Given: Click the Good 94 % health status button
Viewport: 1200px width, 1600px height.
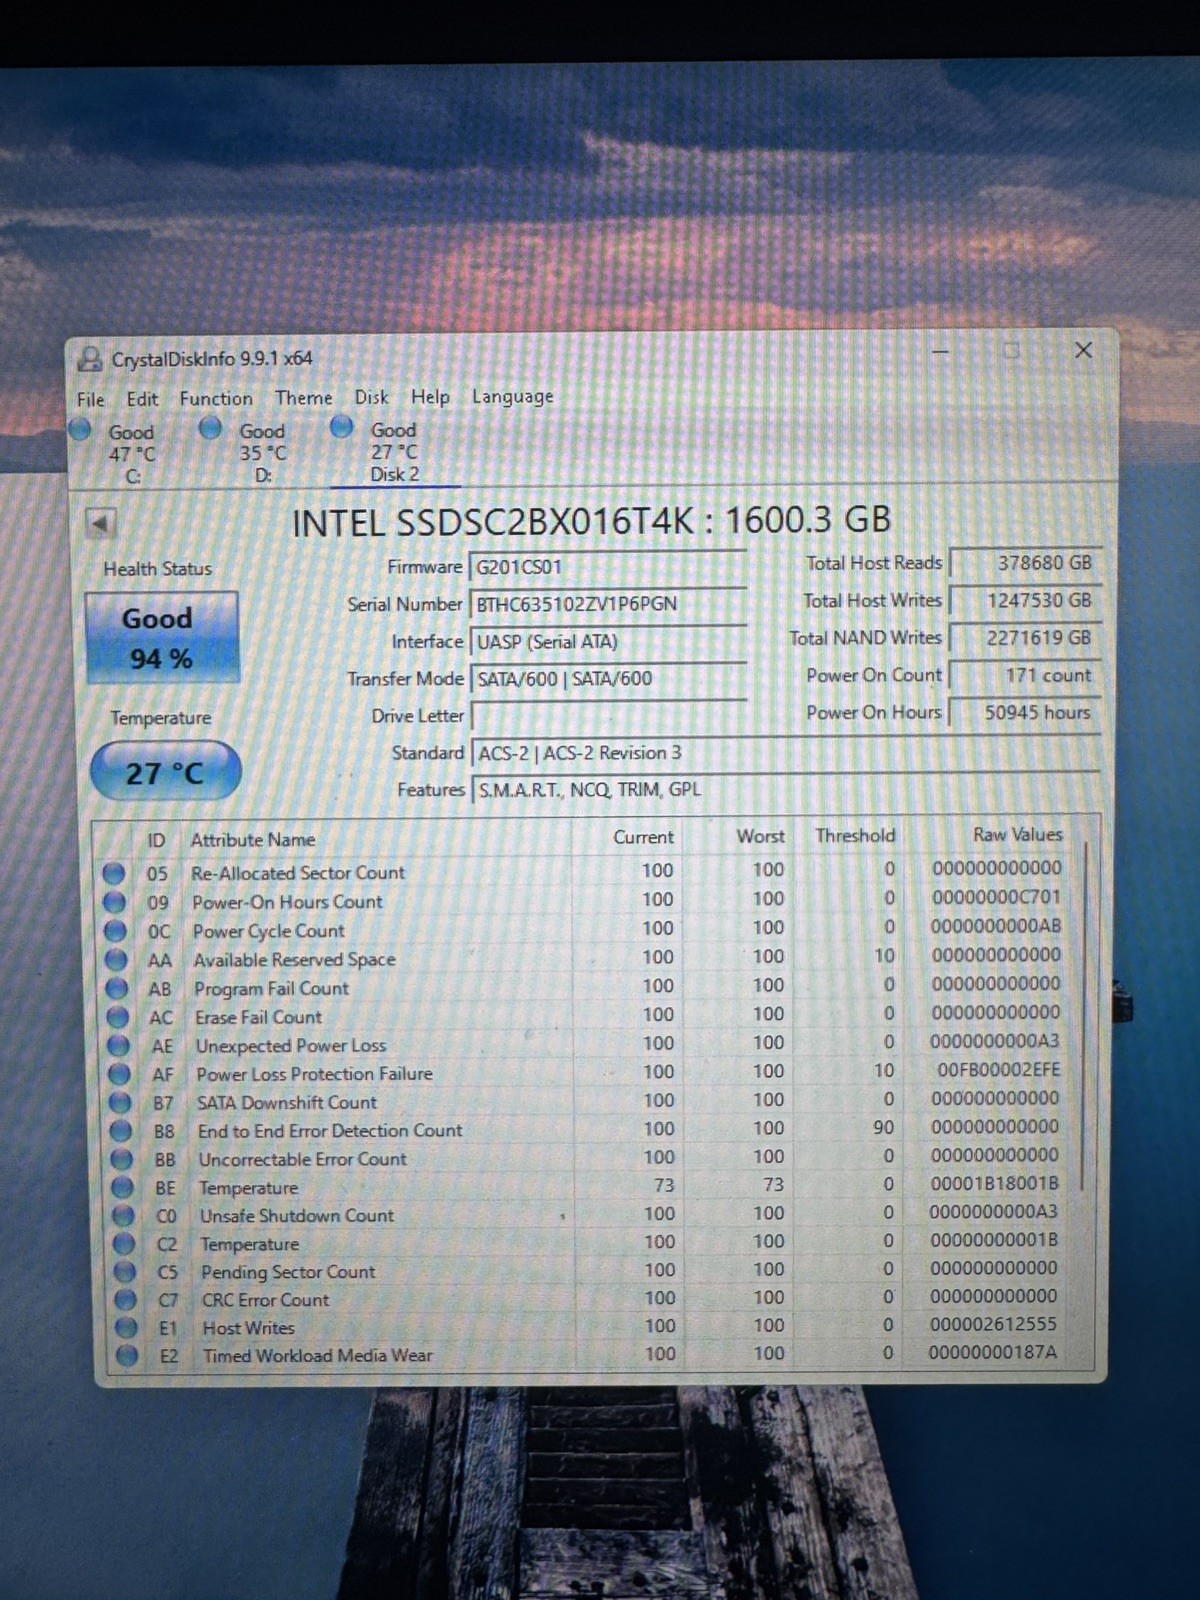Looking at the screenshot, I should pos(162,638).
